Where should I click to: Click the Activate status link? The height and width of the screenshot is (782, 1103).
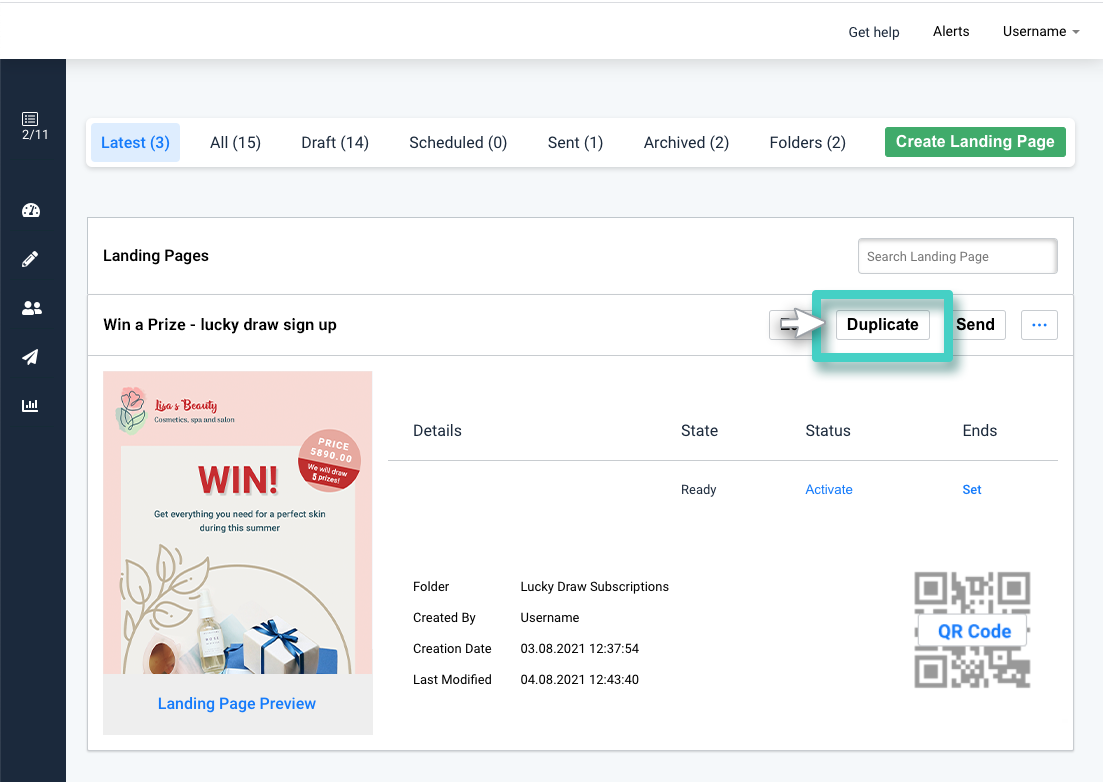829,489
